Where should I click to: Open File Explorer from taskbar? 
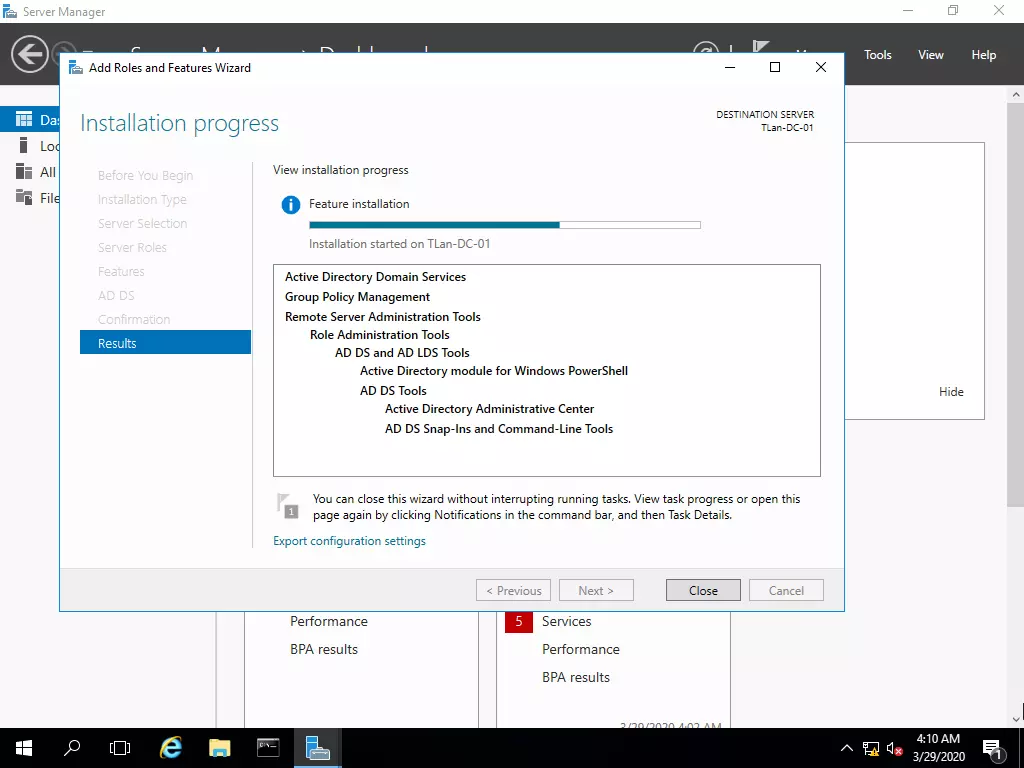click(x=219, y=748)
